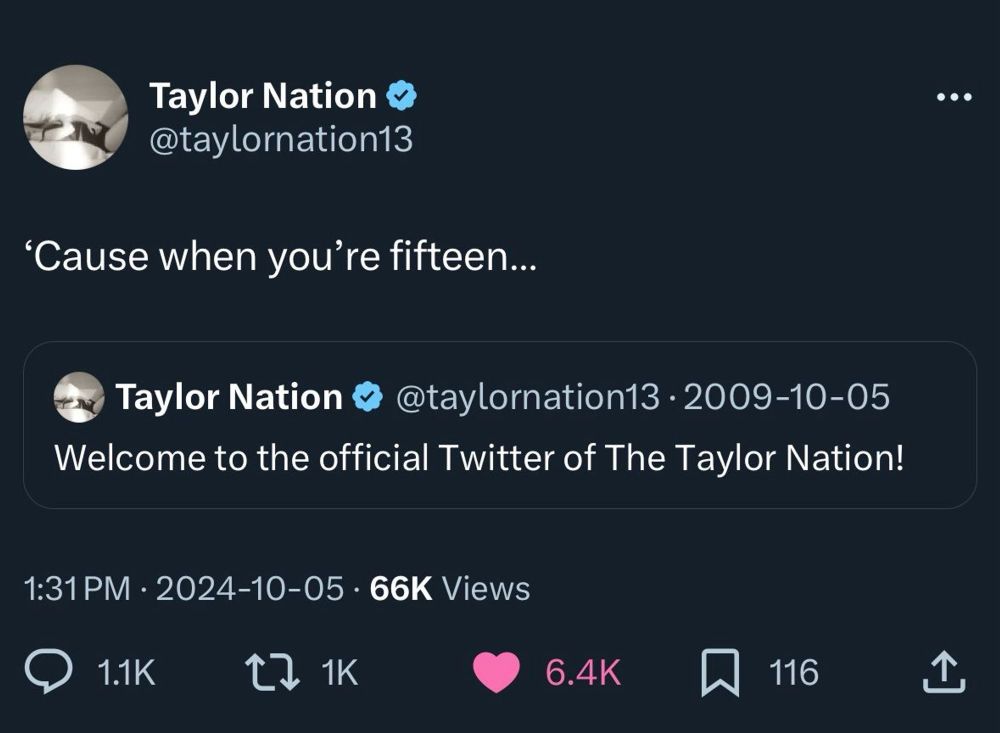Click the share upload icon
Viewport: 1000px width, 733px height.
(x=944, y=672)
